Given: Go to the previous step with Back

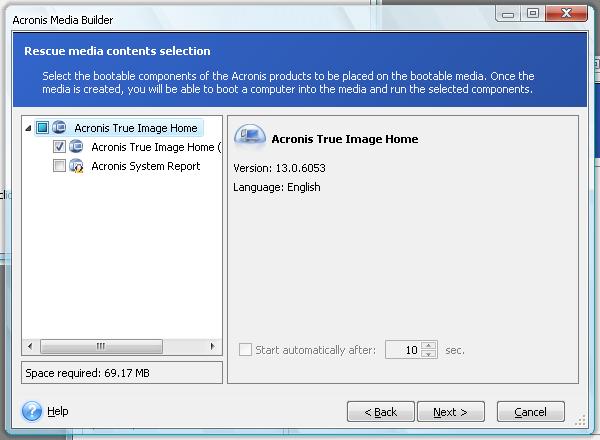Looking at the screenshot, I should (x=381, y=412).
